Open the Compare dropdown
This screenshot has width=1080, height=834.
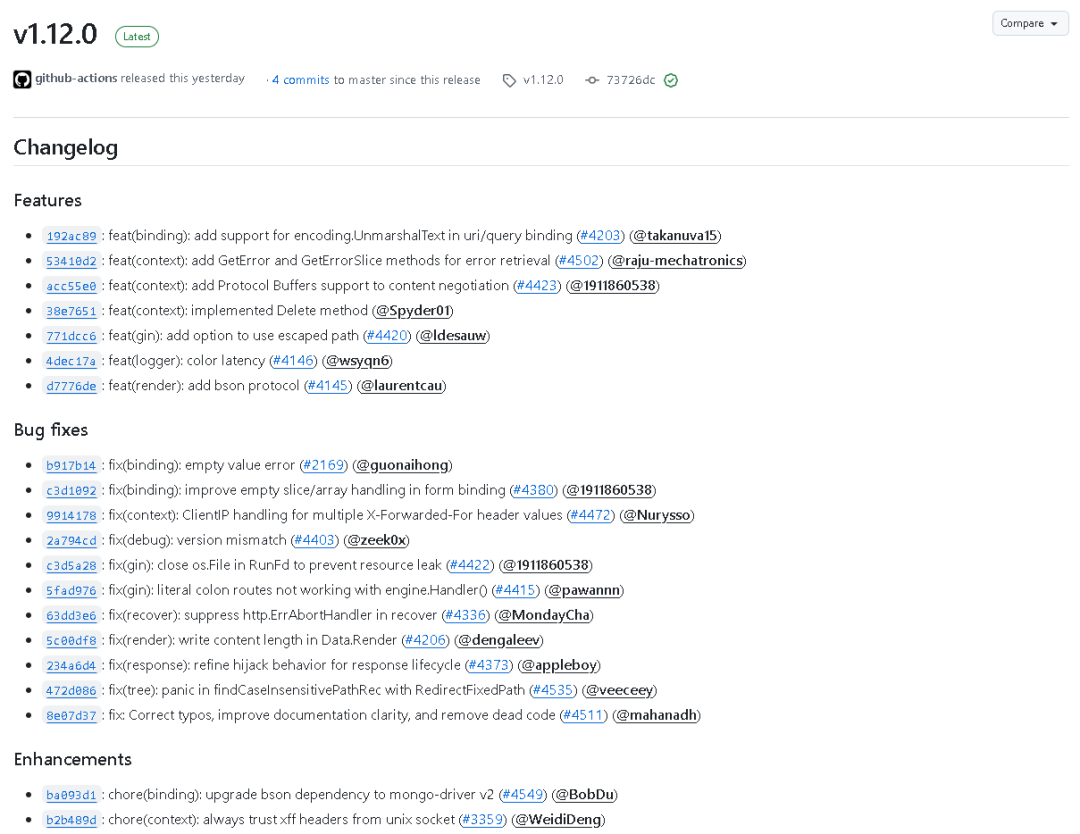pyautogui.click(x=1030, y=23)
